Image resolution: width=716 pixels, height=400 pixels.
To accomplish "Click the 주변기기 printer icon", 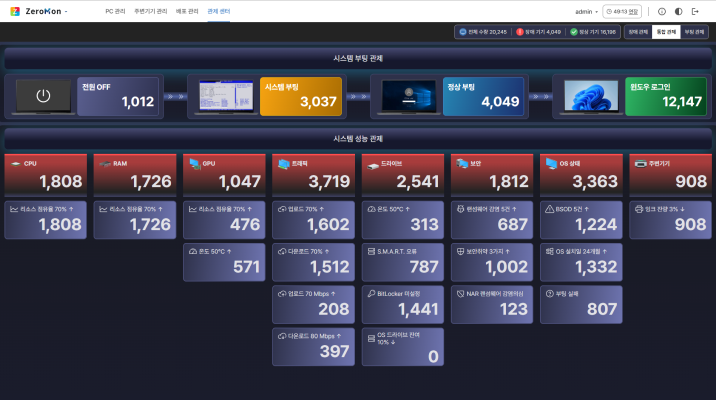I will (x=641, y=163).
